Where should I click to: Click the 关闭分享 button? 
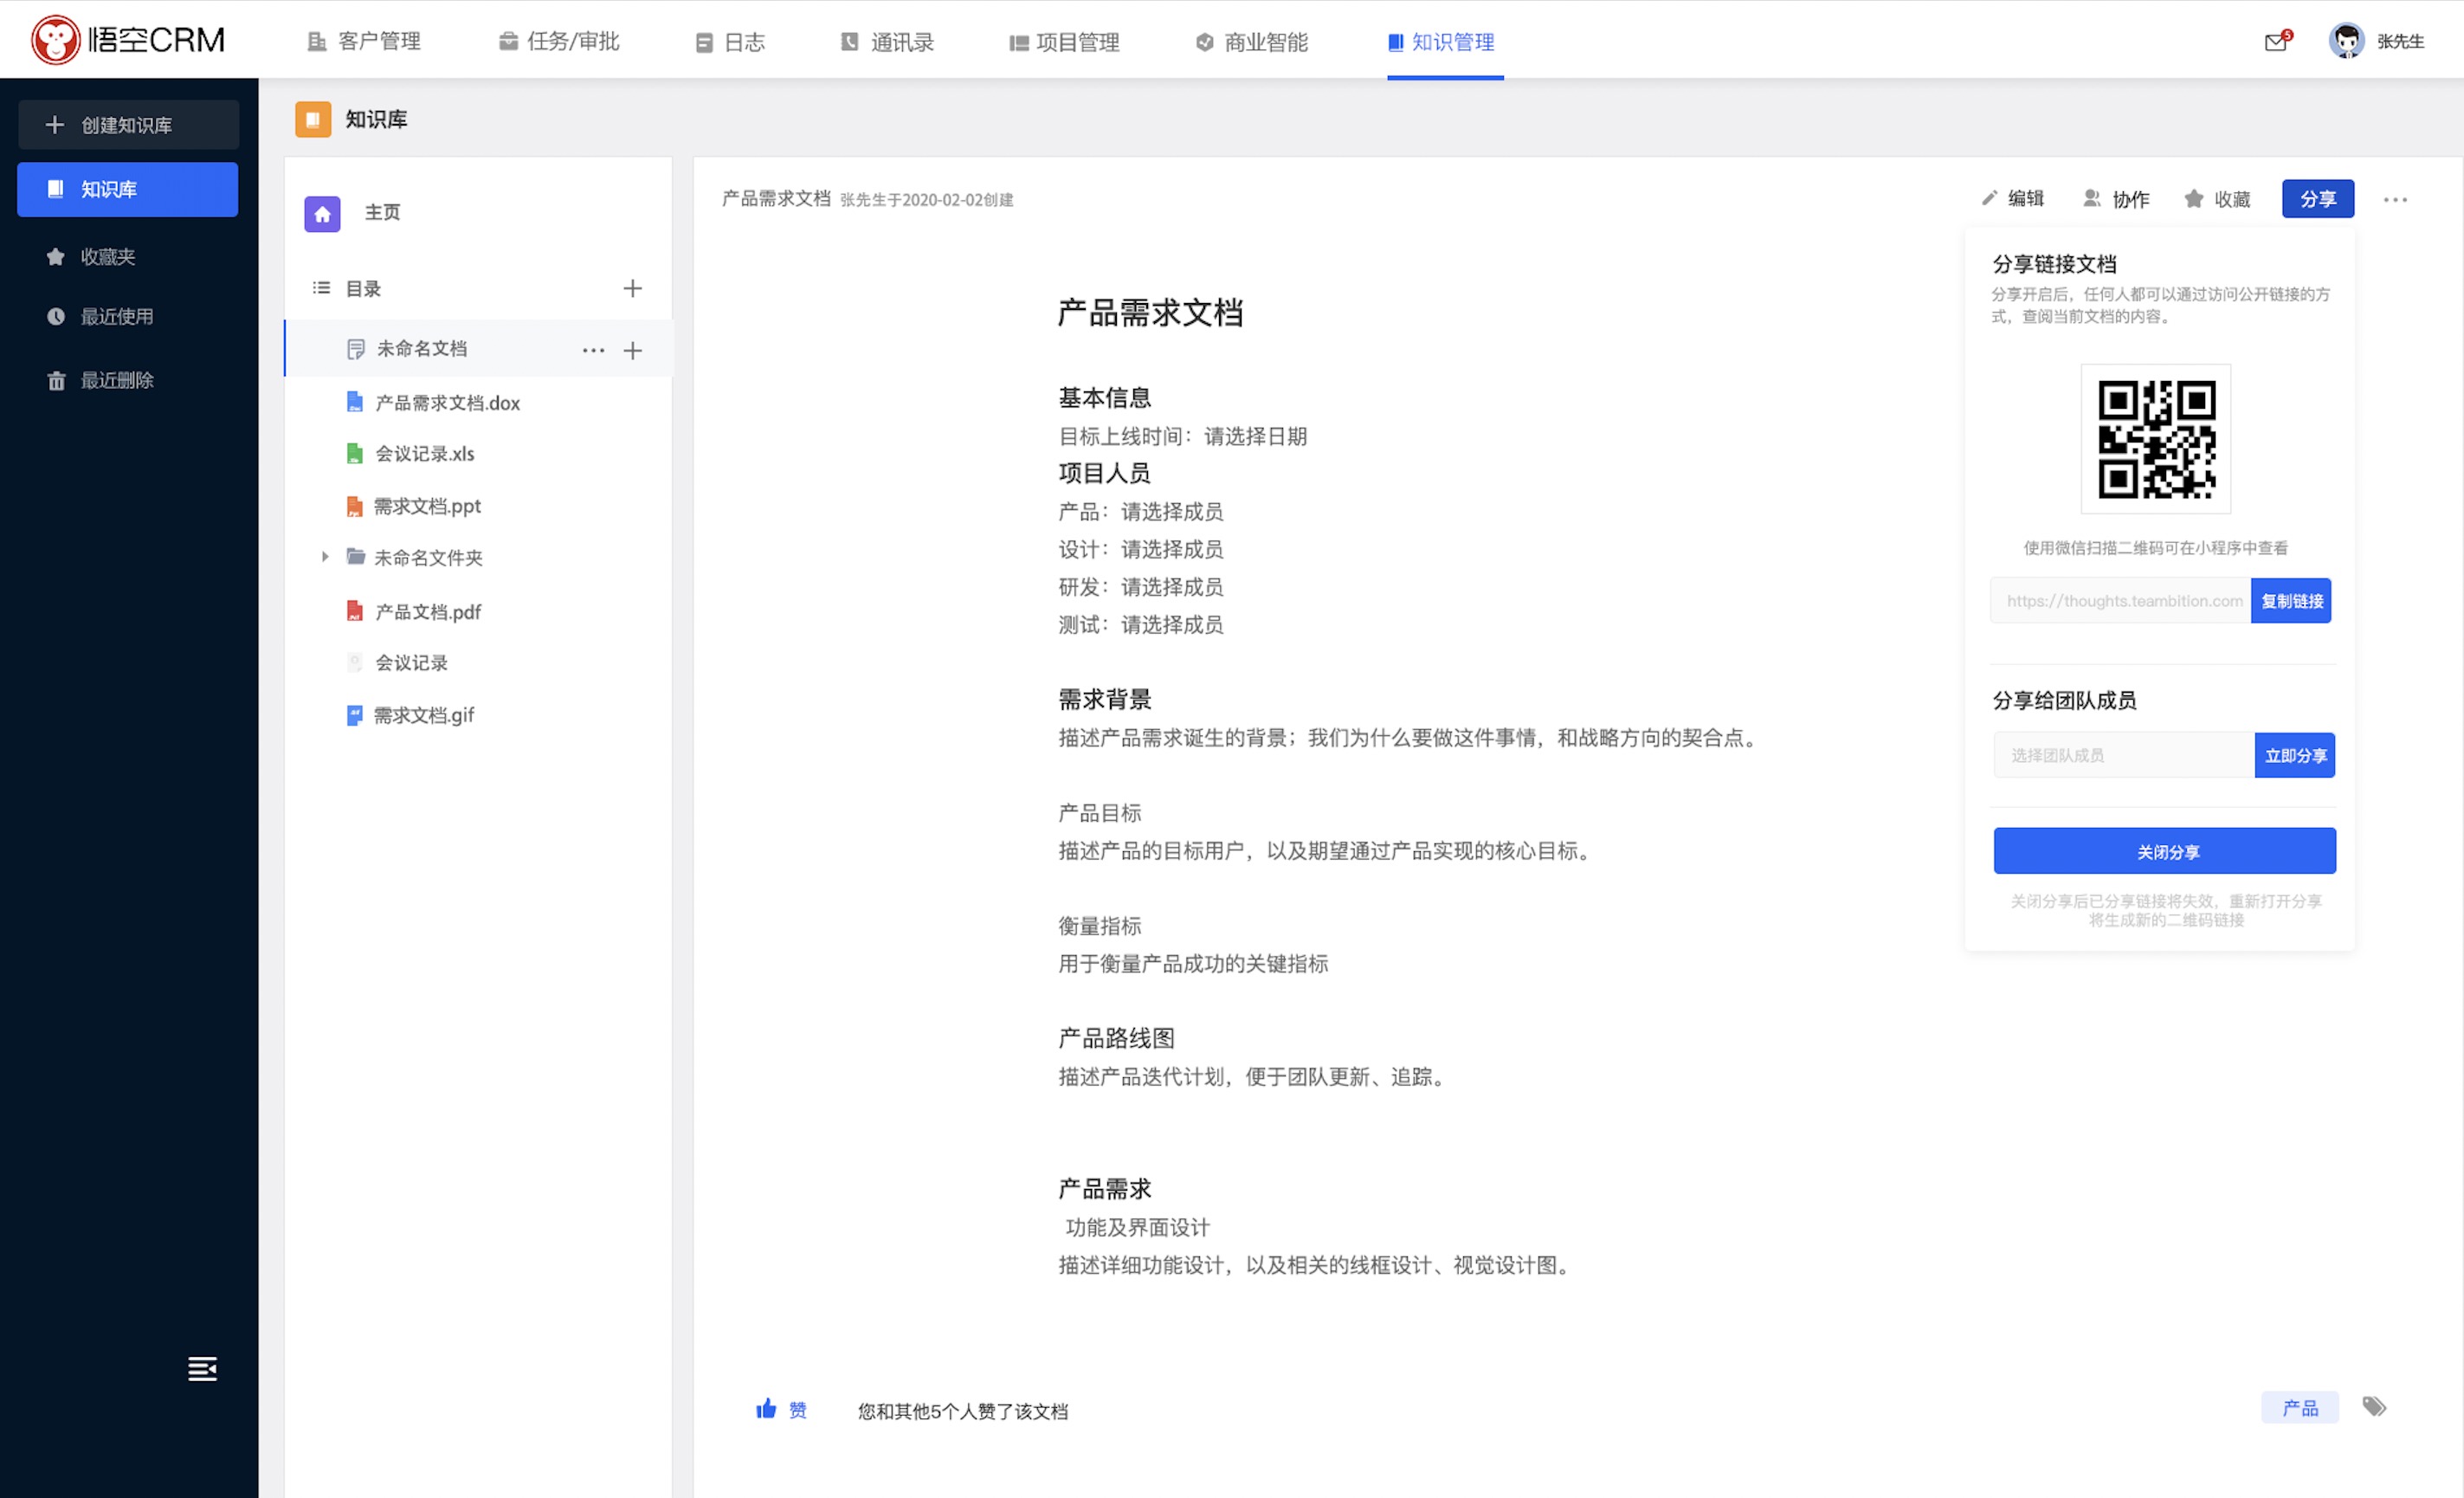coord(2165,851)
